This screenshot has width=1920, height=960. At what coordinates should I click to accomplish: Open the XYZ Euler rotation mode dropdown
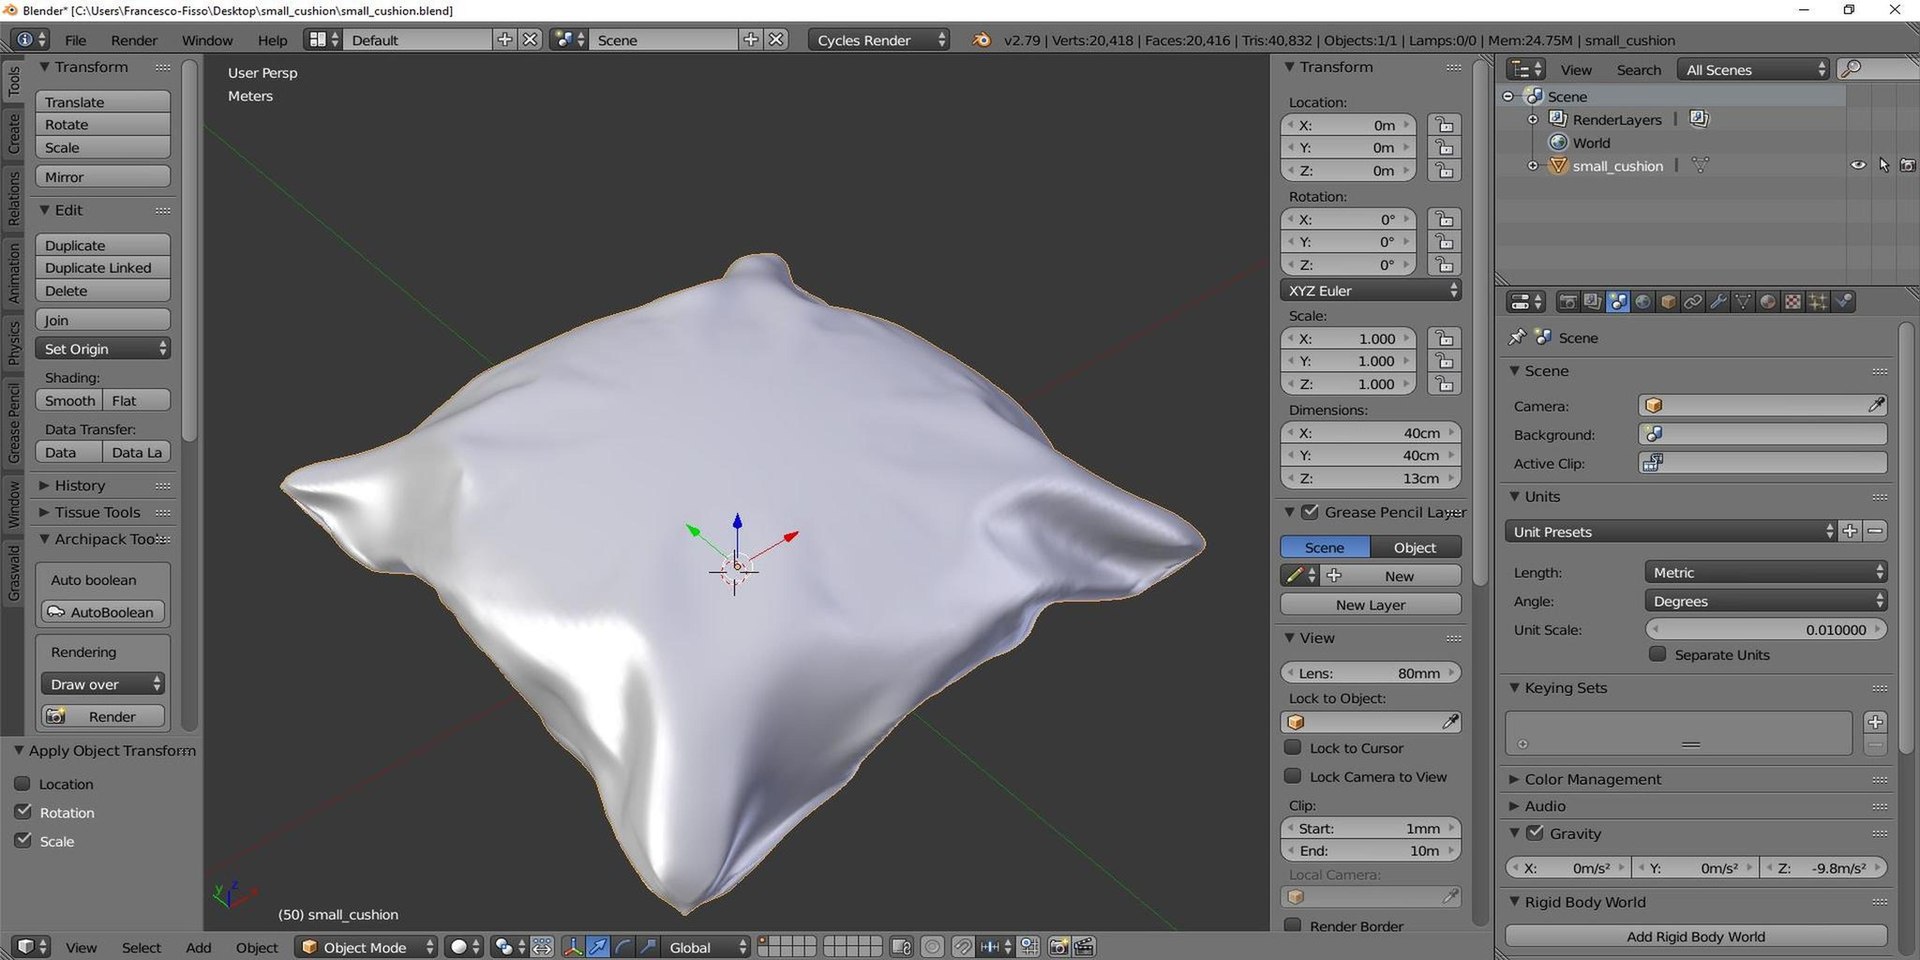coord(1370,290)
